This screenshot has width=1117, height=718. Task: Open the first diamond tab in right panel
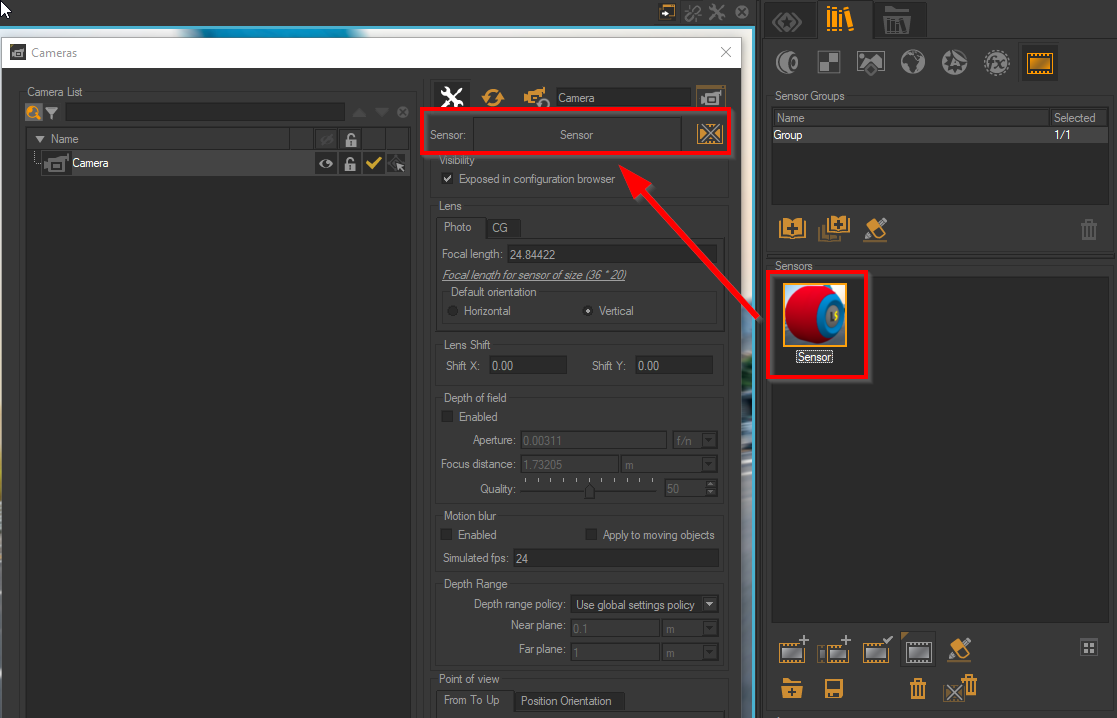coord(787,22)
